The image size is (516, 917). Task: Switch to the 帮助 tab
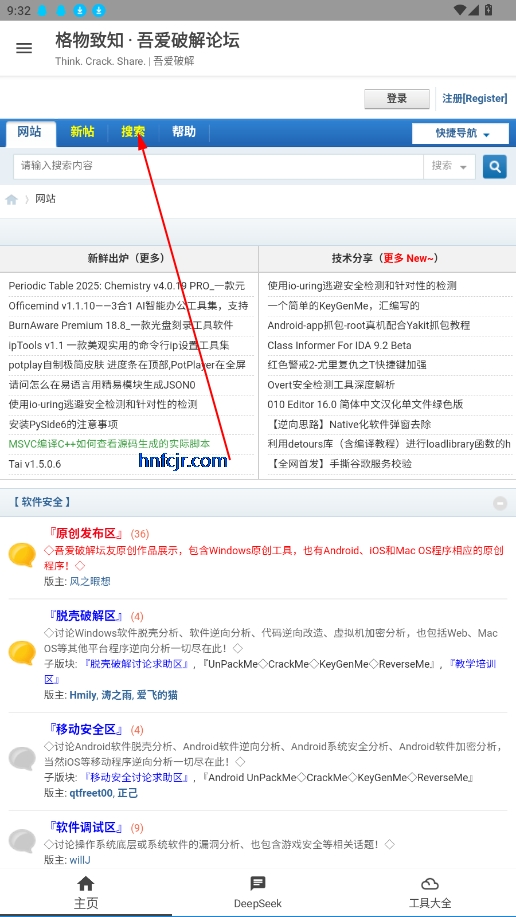pyautogui.click(x=184, y=132)
